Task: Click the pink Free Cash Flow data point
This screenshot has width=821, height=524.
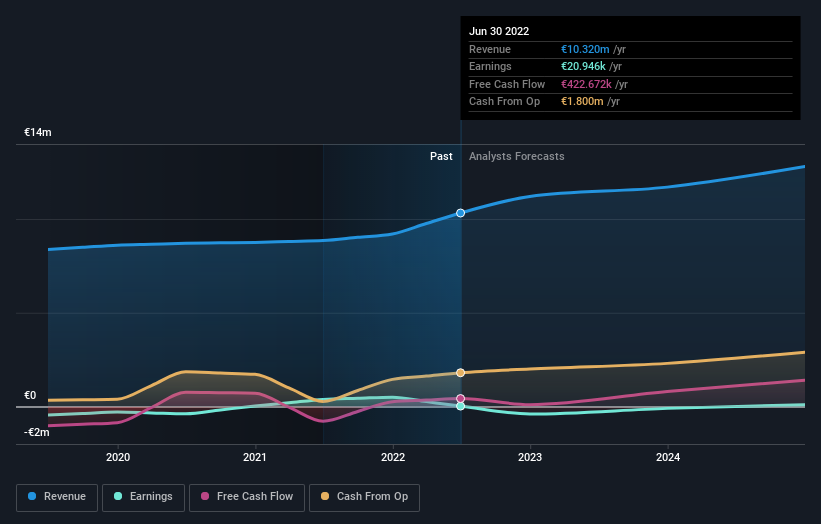Action: tap(460, 399)
